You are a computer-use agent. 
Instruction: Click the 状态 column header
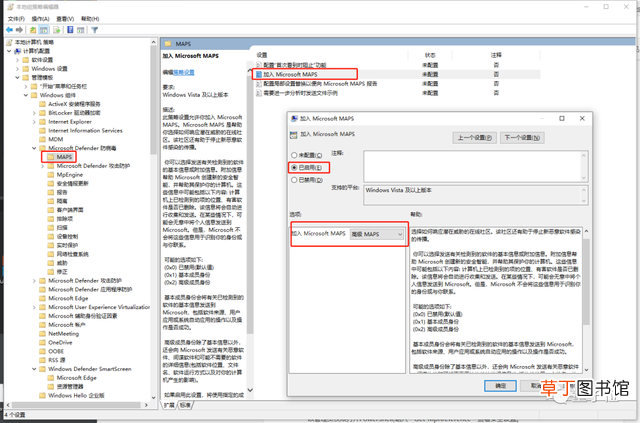pyautogui.click(x=430, y=55)
